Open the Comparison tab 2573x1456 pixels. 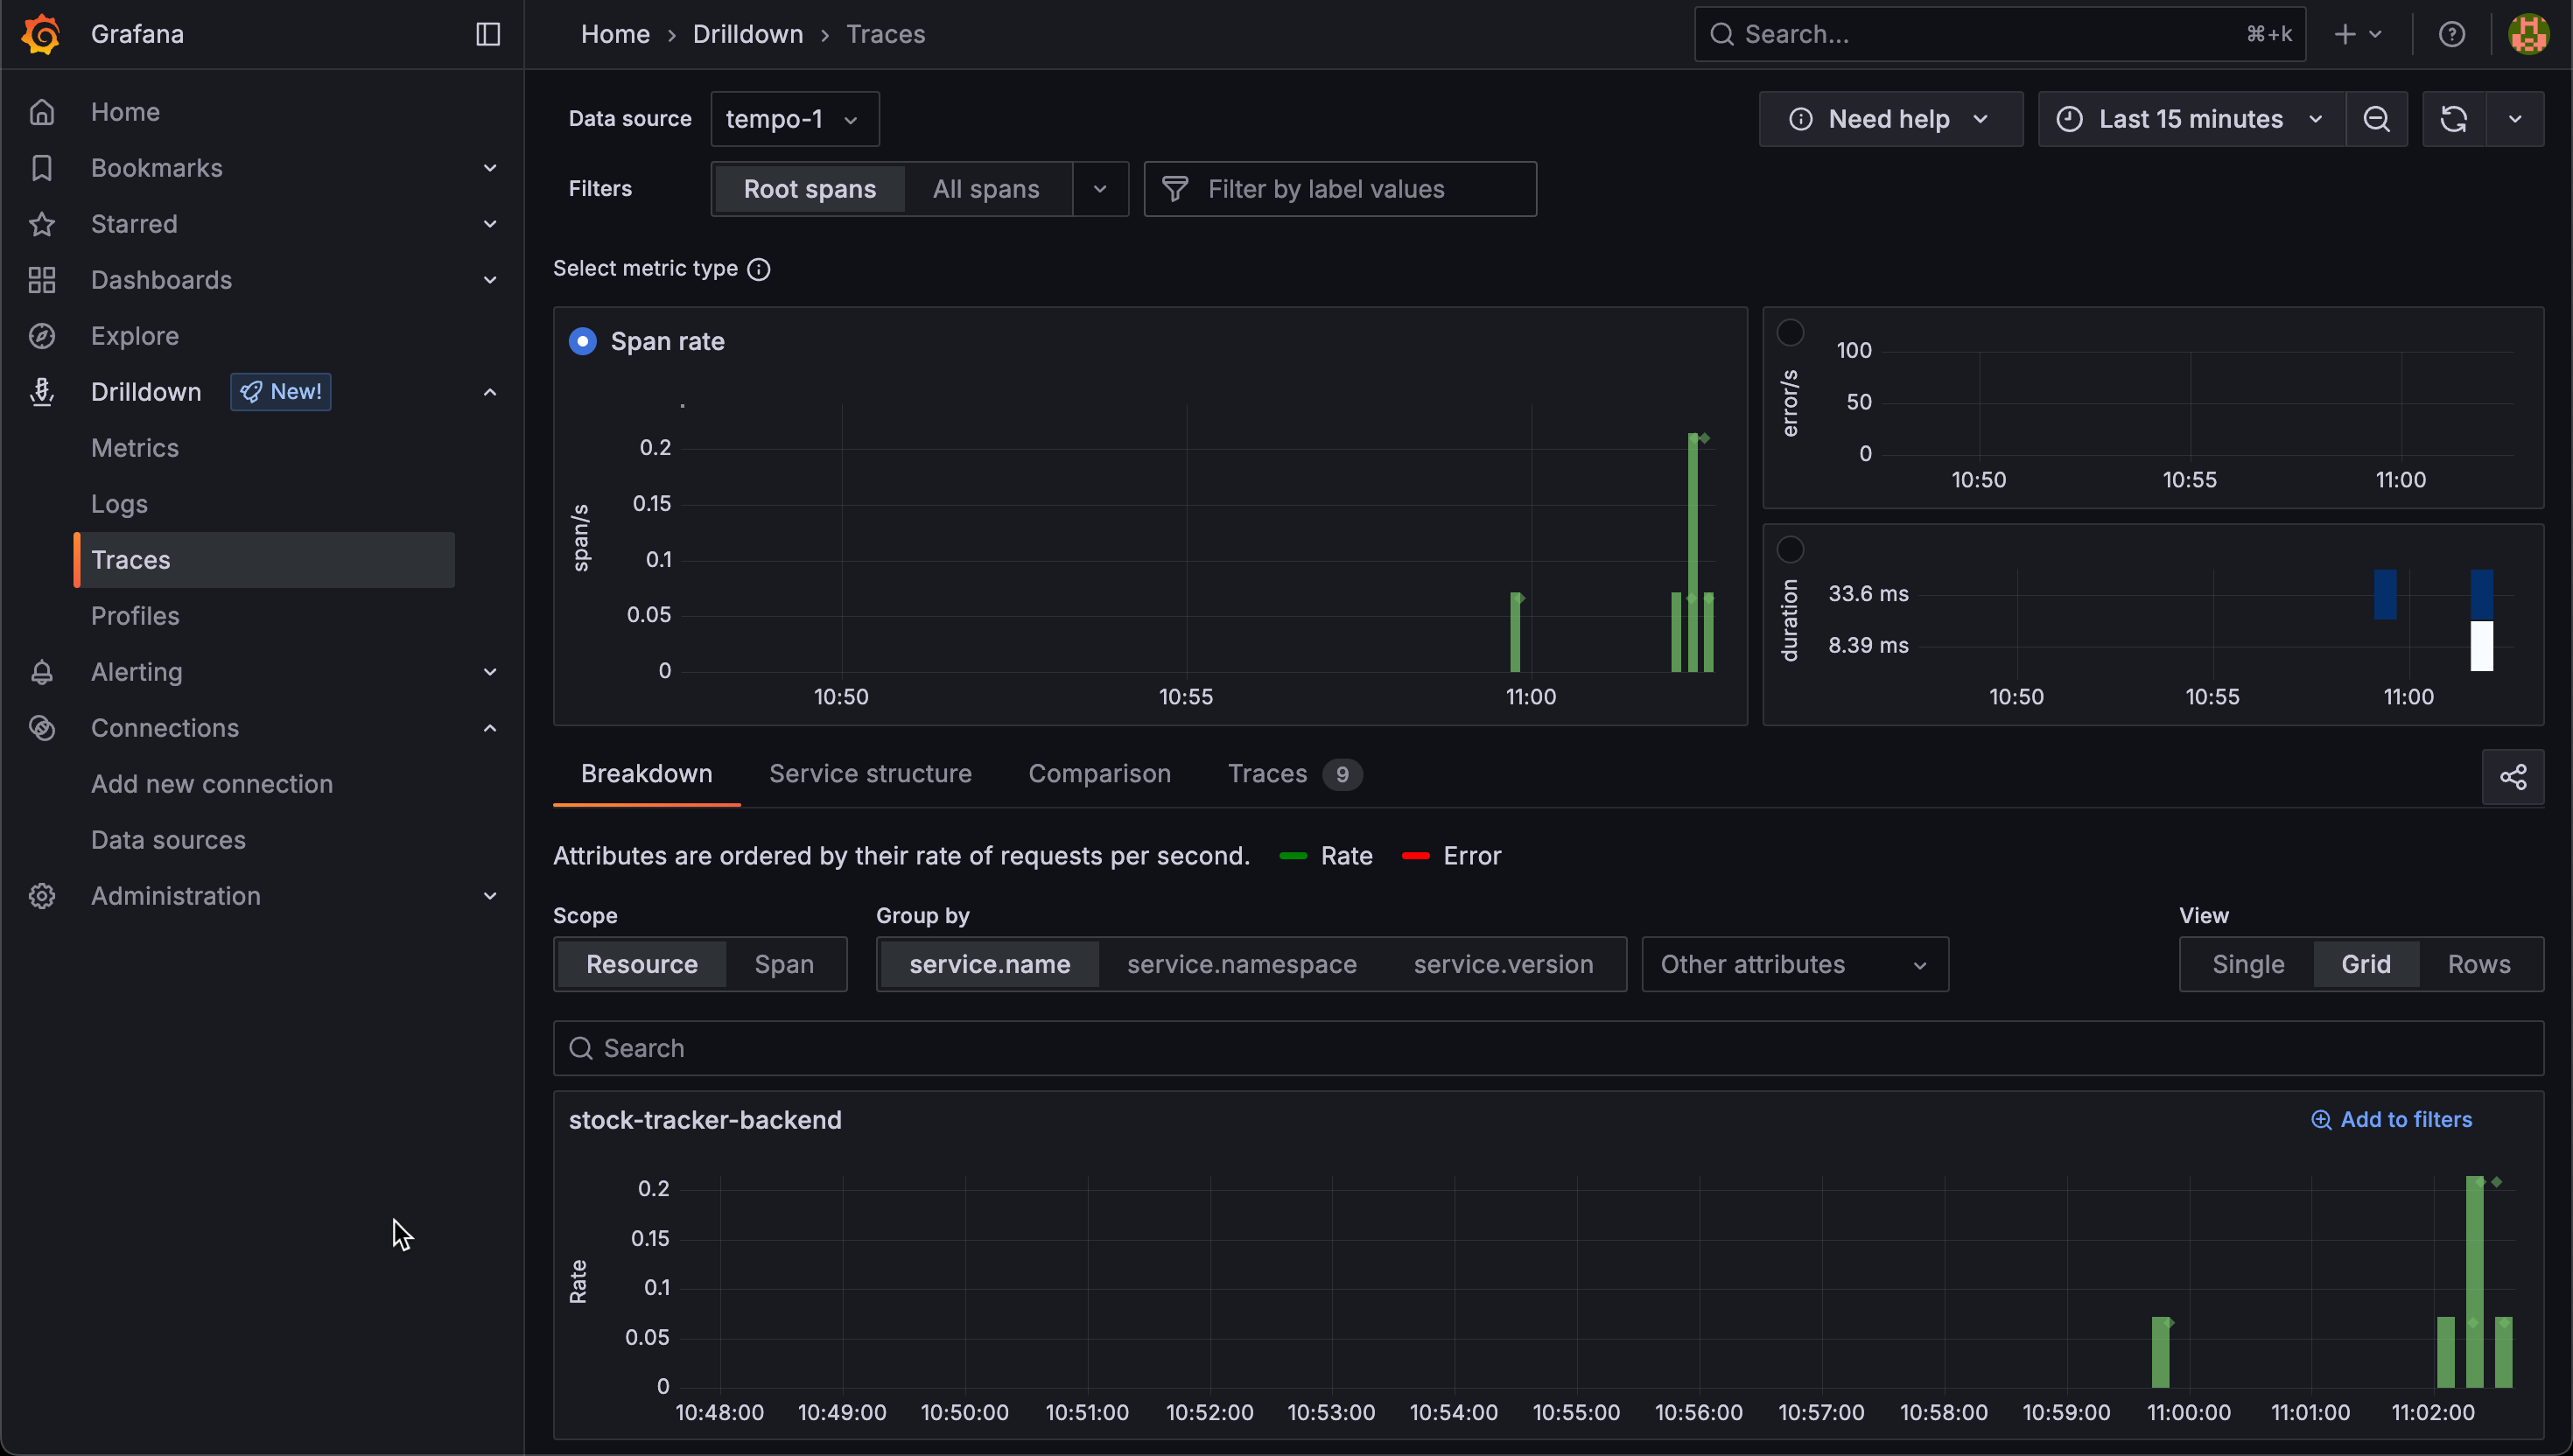coord(1099,774)
